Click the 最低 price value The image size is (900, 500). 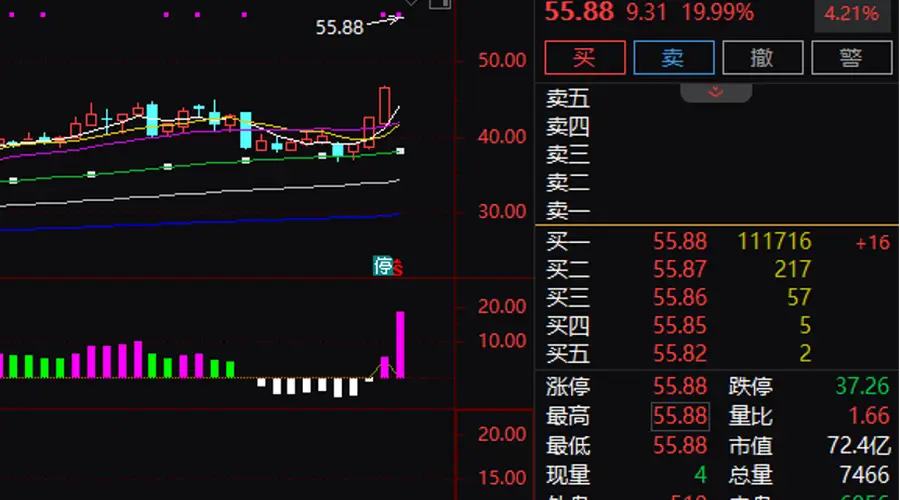[x=680, y=445]
